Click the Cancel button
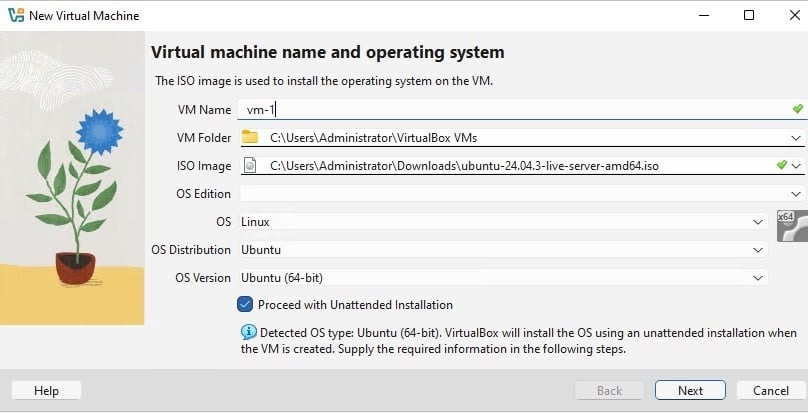This screenshot has height=413, width=808. (x=770, y=390)
